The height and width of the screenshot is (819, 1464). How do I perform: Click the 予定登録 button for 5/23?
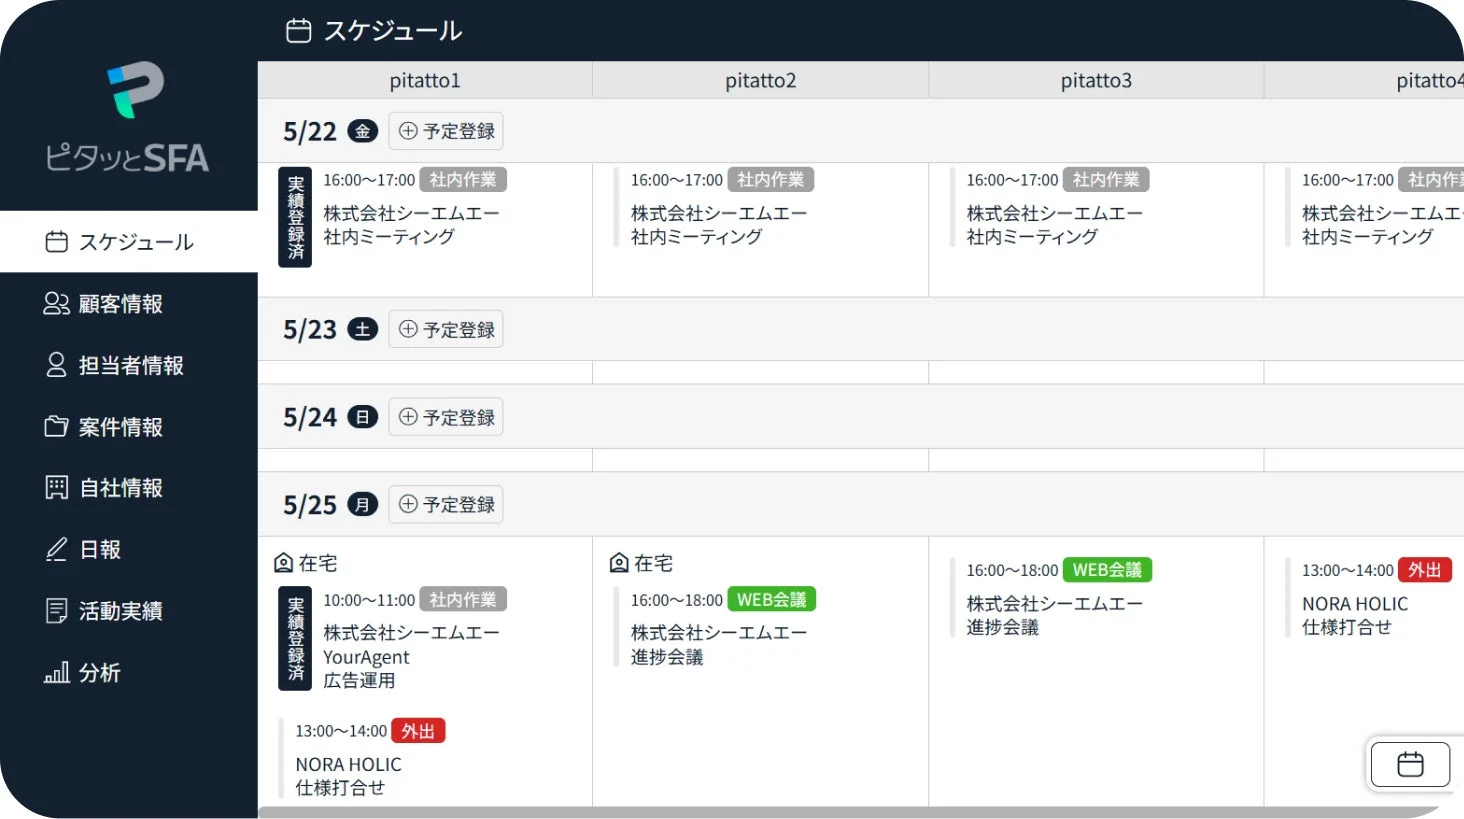pyautogui.click(x=446, y=329)
